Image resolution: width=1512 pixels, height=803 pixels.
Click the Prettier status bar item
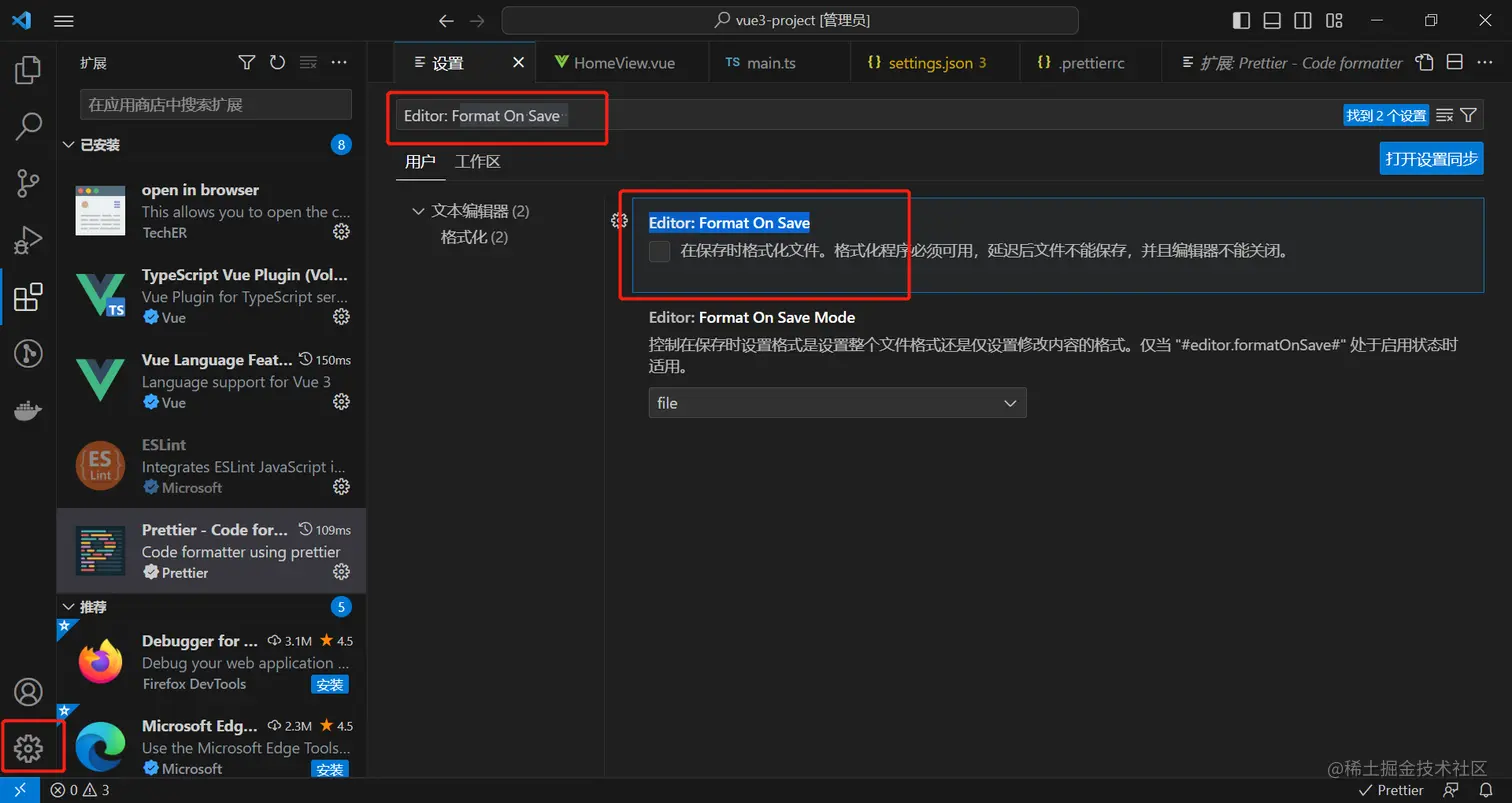[x=1391, y=790]
